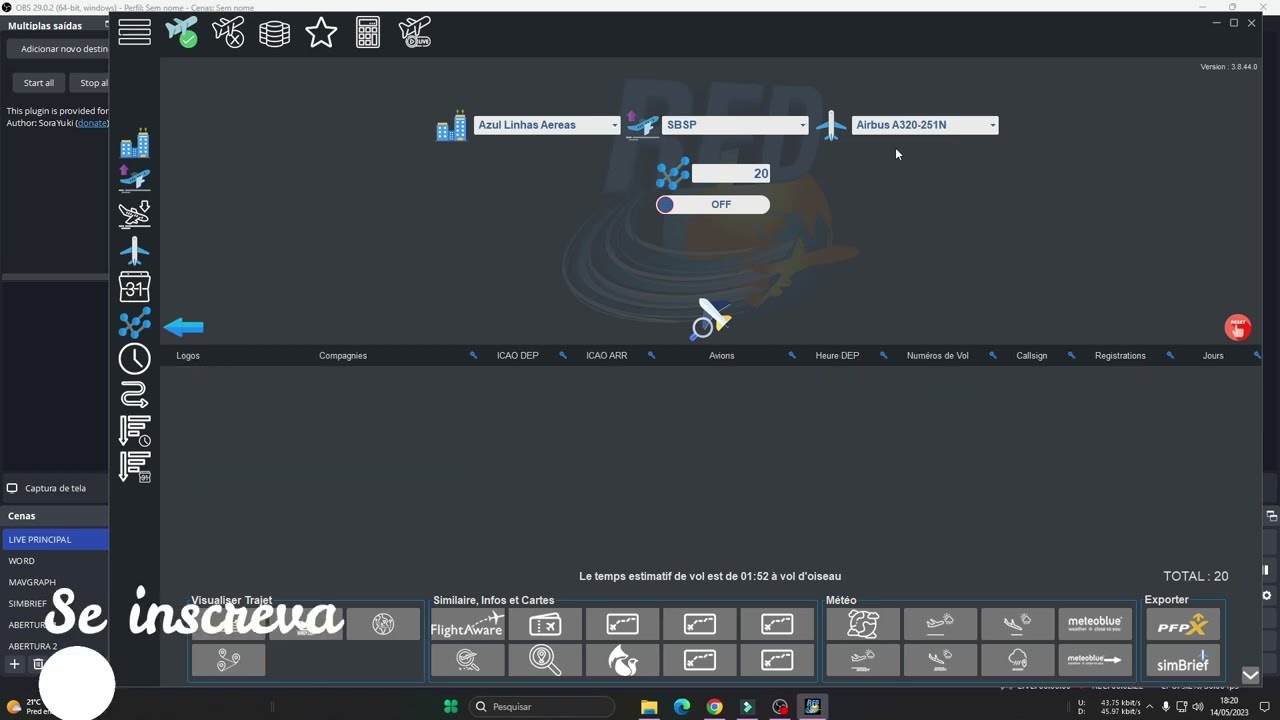Toggle the OFF switch
The image size is (1280, 720).
click(x=713, y=204)
